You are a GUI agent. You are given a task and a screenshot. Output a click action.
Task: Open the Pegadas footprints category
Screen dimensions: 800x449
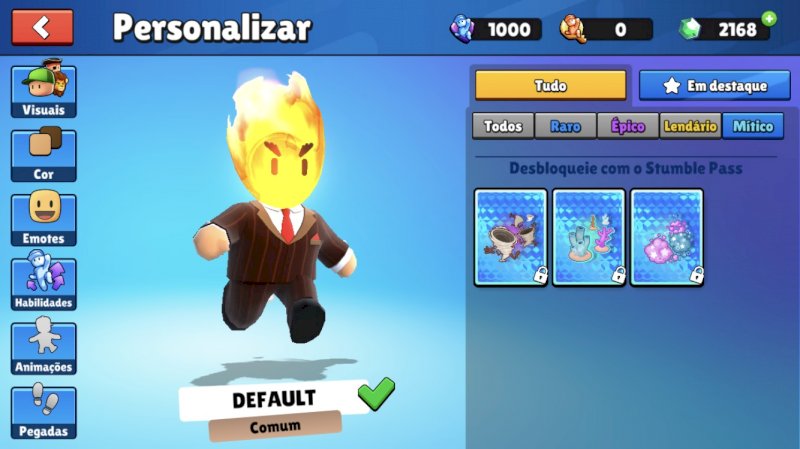[x=43, y=411]
